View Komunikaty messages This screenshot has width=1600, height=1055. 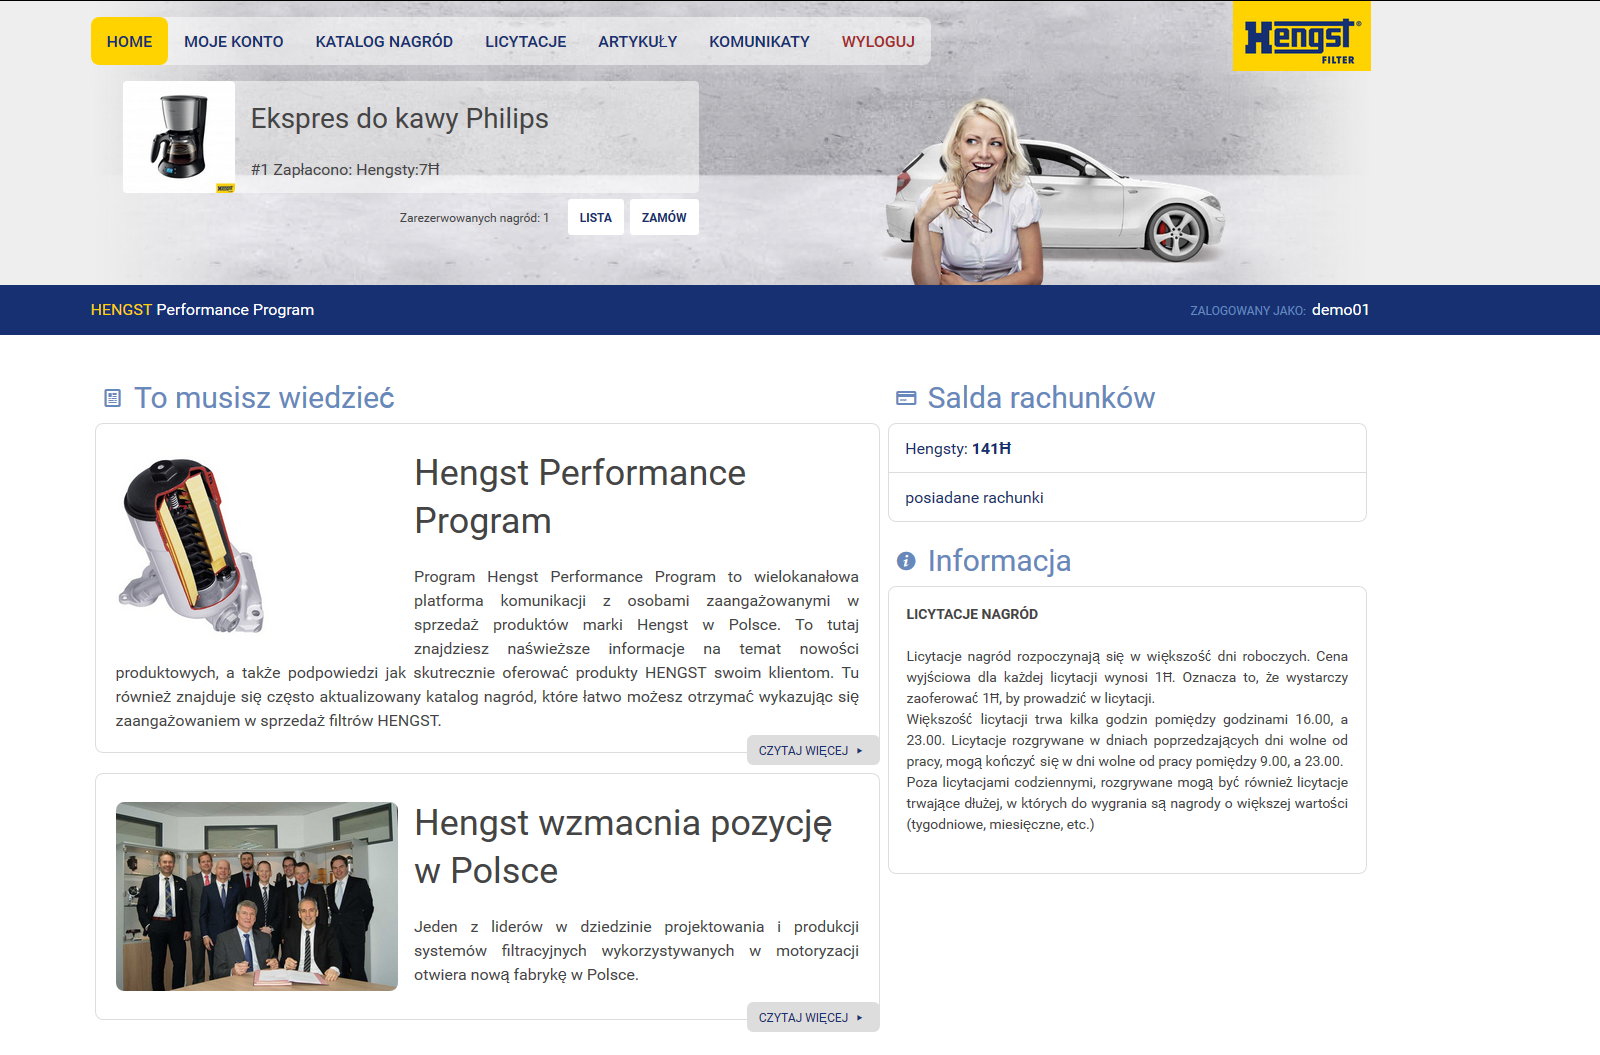pyautogui.click(x=759, y=42)
